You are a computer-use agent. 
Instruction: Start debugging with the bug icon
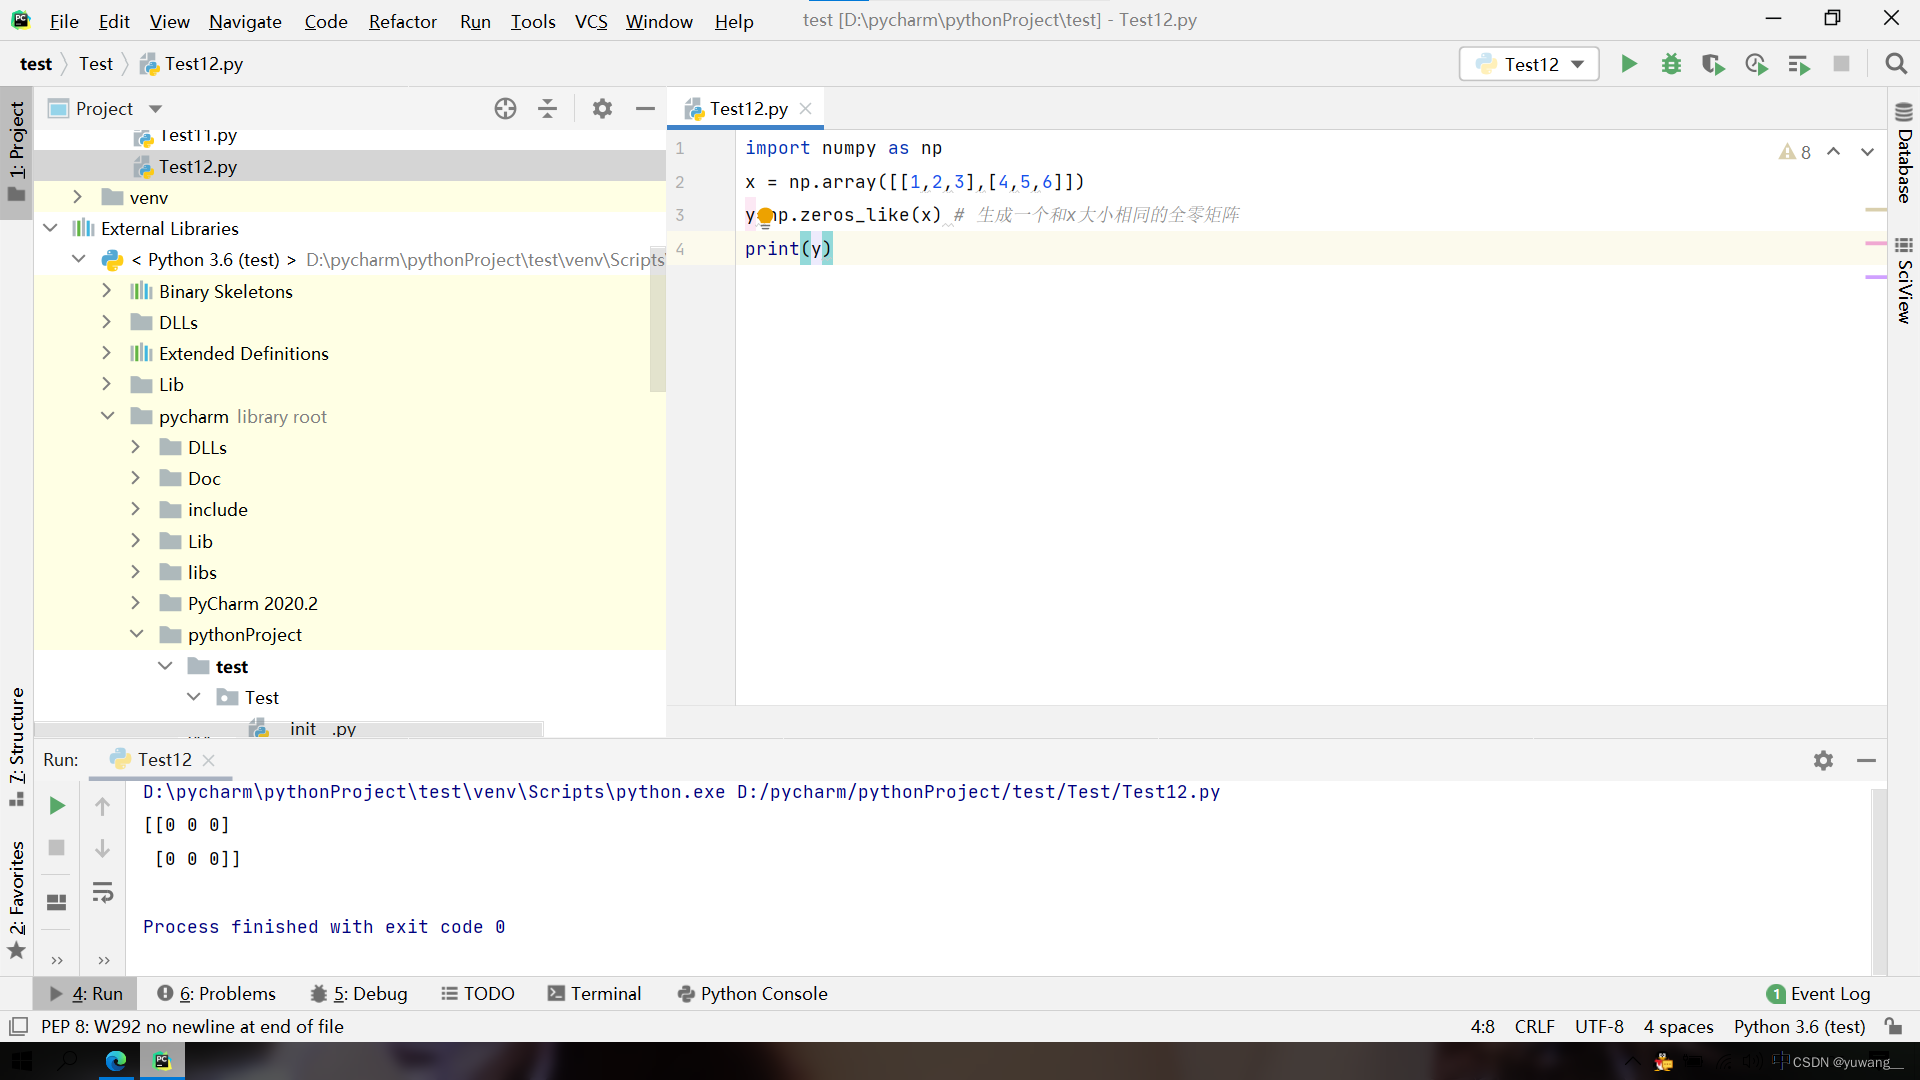1671,64
